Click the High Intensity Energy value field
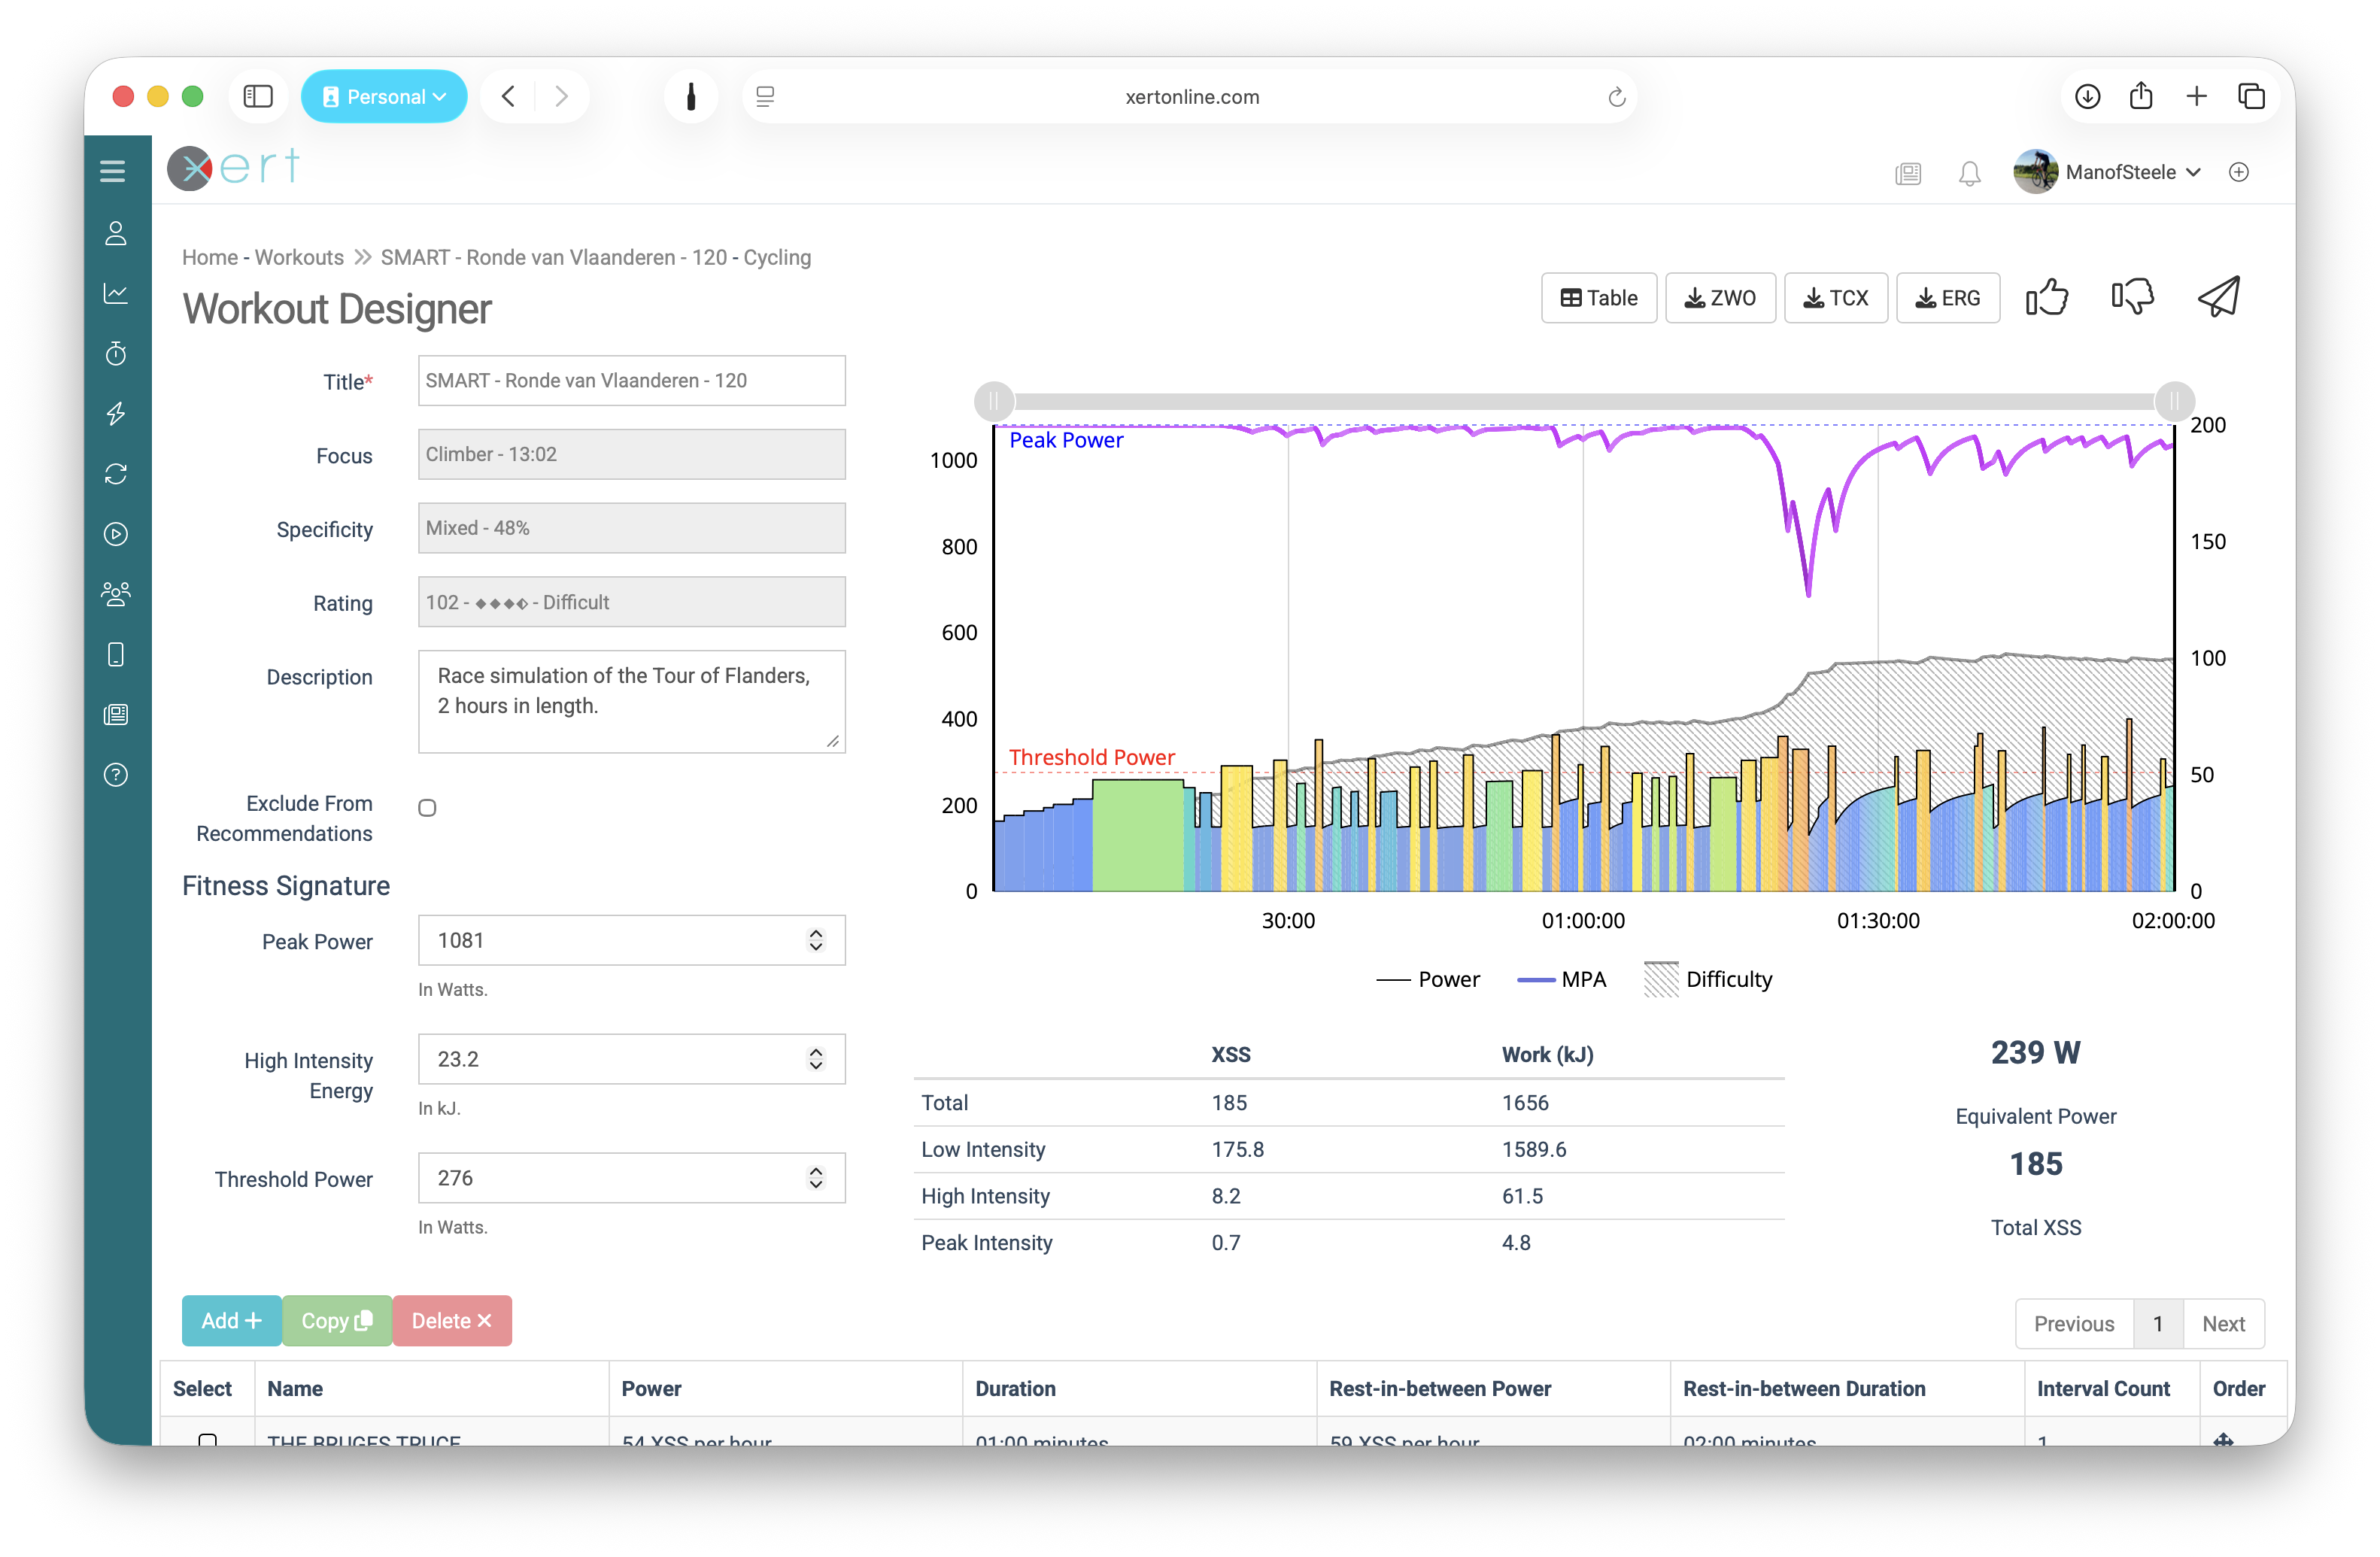This screenshot has width=2380, height=1557. pos(632,1059)
